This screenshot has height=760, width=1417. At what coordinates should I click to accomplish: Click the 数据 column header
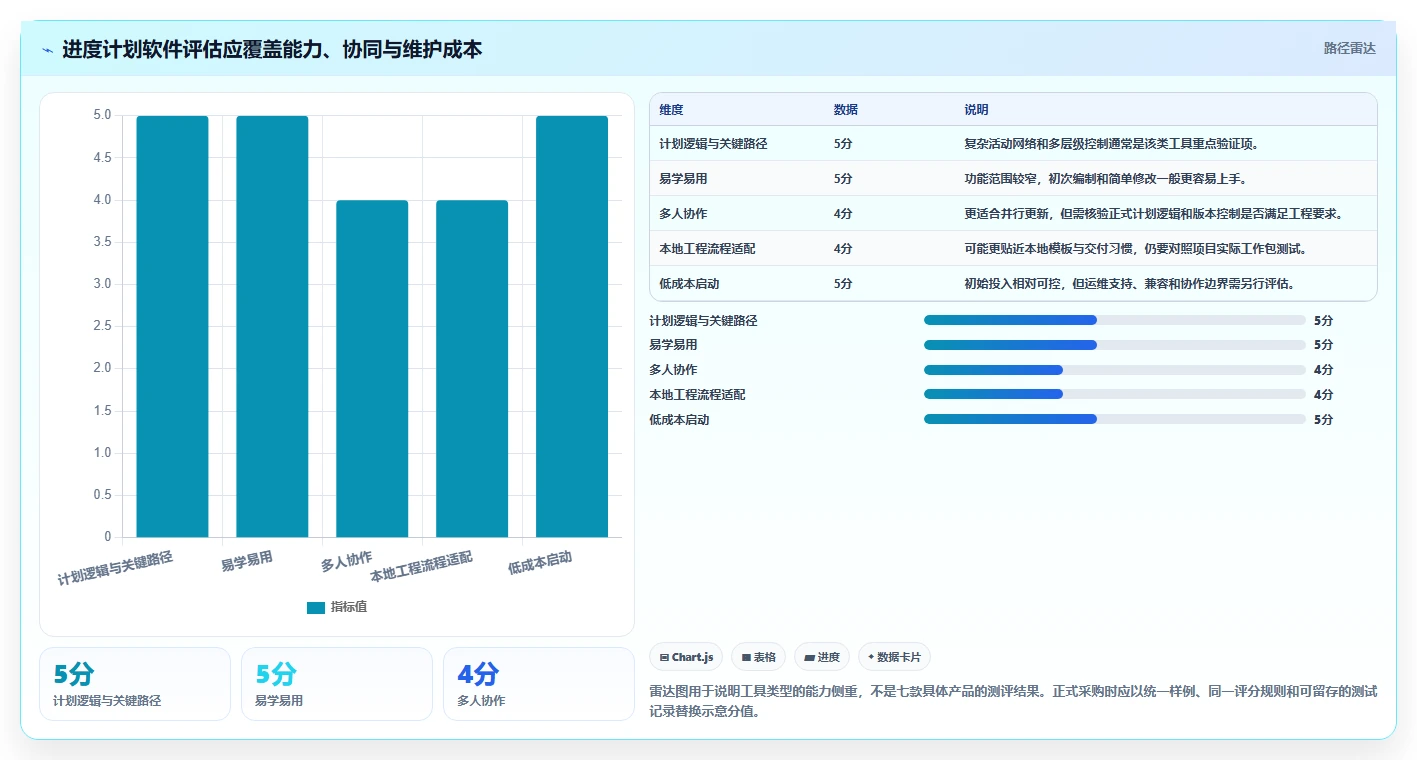click(846, 110)
